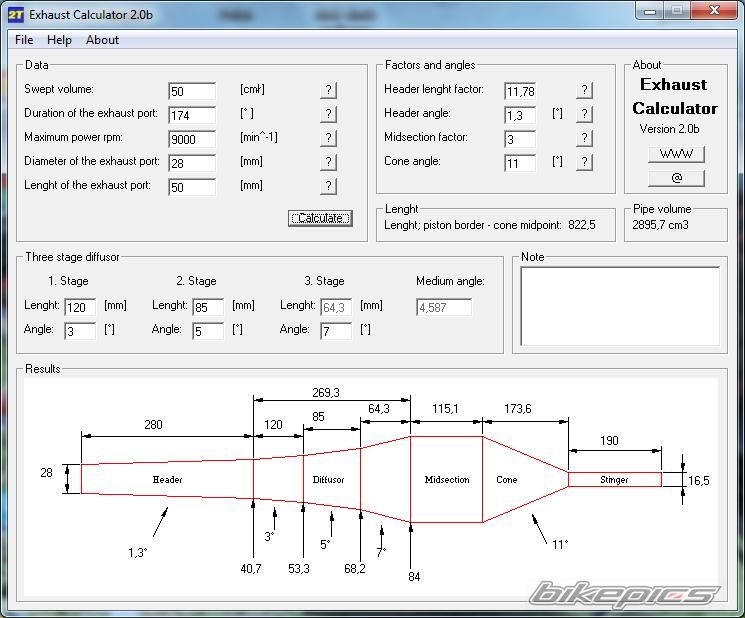Viewport: 745px width, 618px height.
Task: Click the Swept volume input field
Action: pyautogui.click(x=192, y=92)
